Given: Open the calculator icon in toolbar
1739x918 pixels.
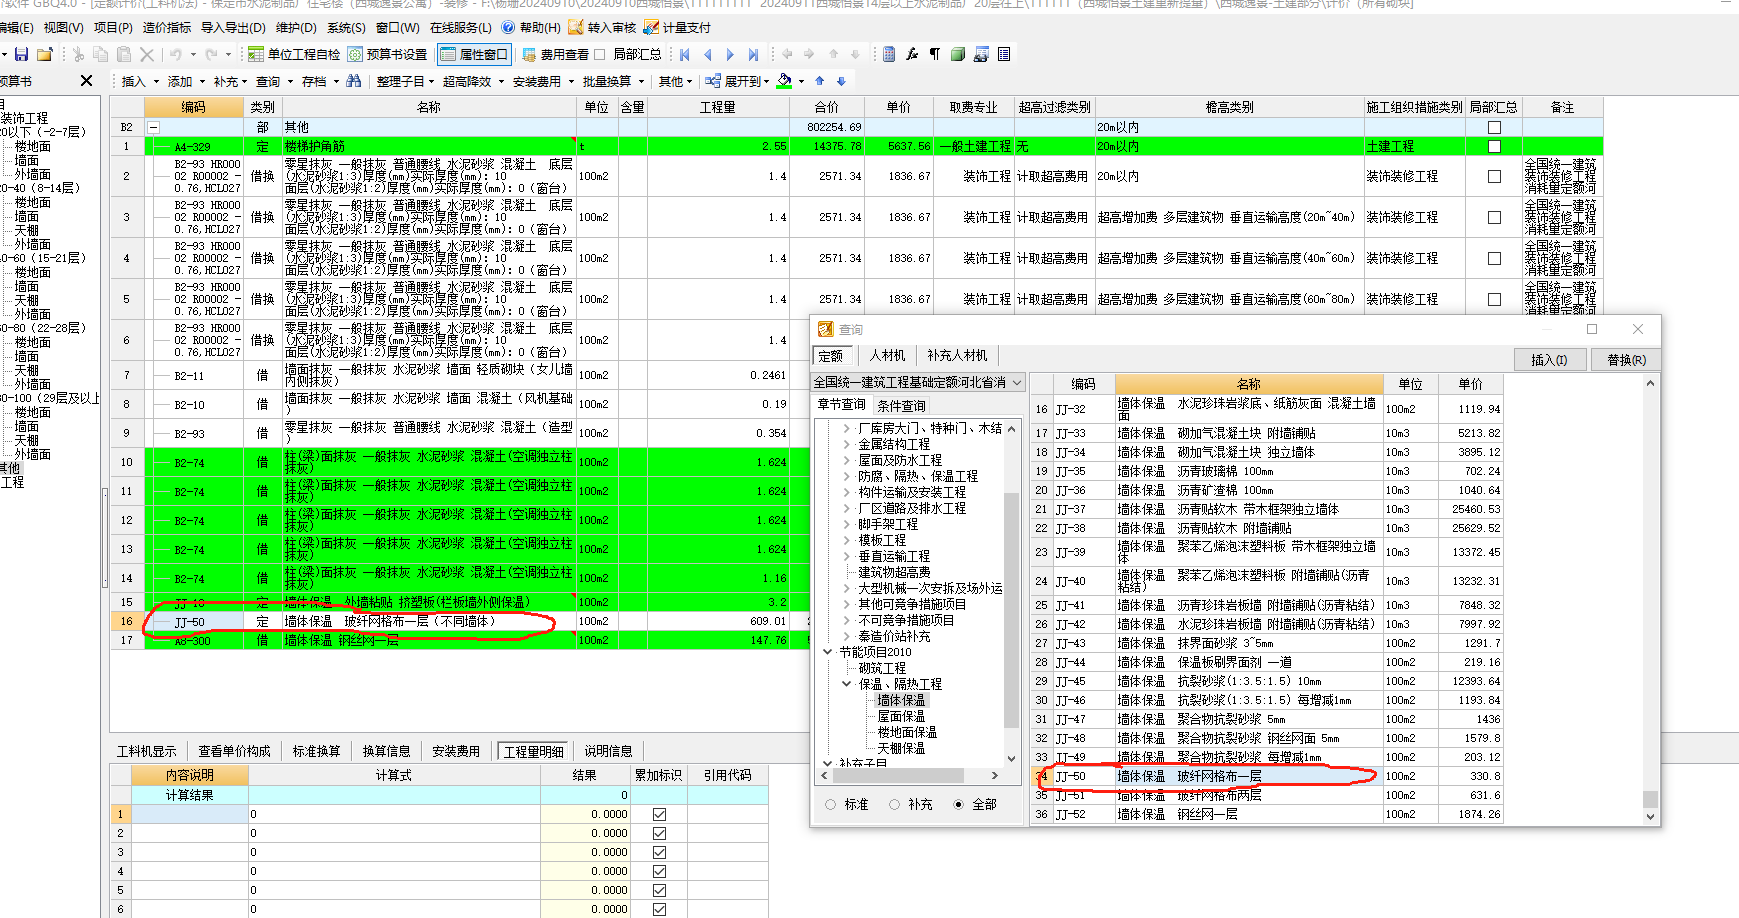Looking at the screenshot, I should point(889,54).
